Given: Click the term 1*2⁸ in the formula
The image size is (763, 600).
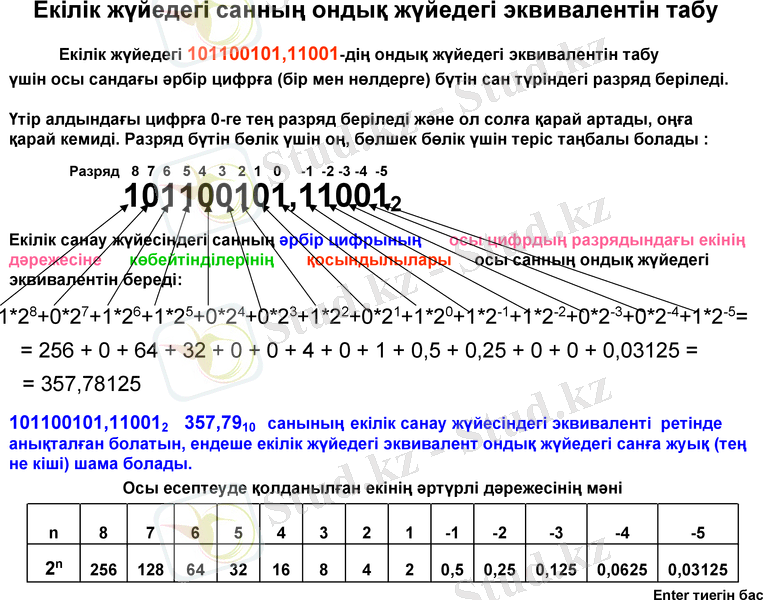Looking at the screenshot, I should (x=18, y=316).
